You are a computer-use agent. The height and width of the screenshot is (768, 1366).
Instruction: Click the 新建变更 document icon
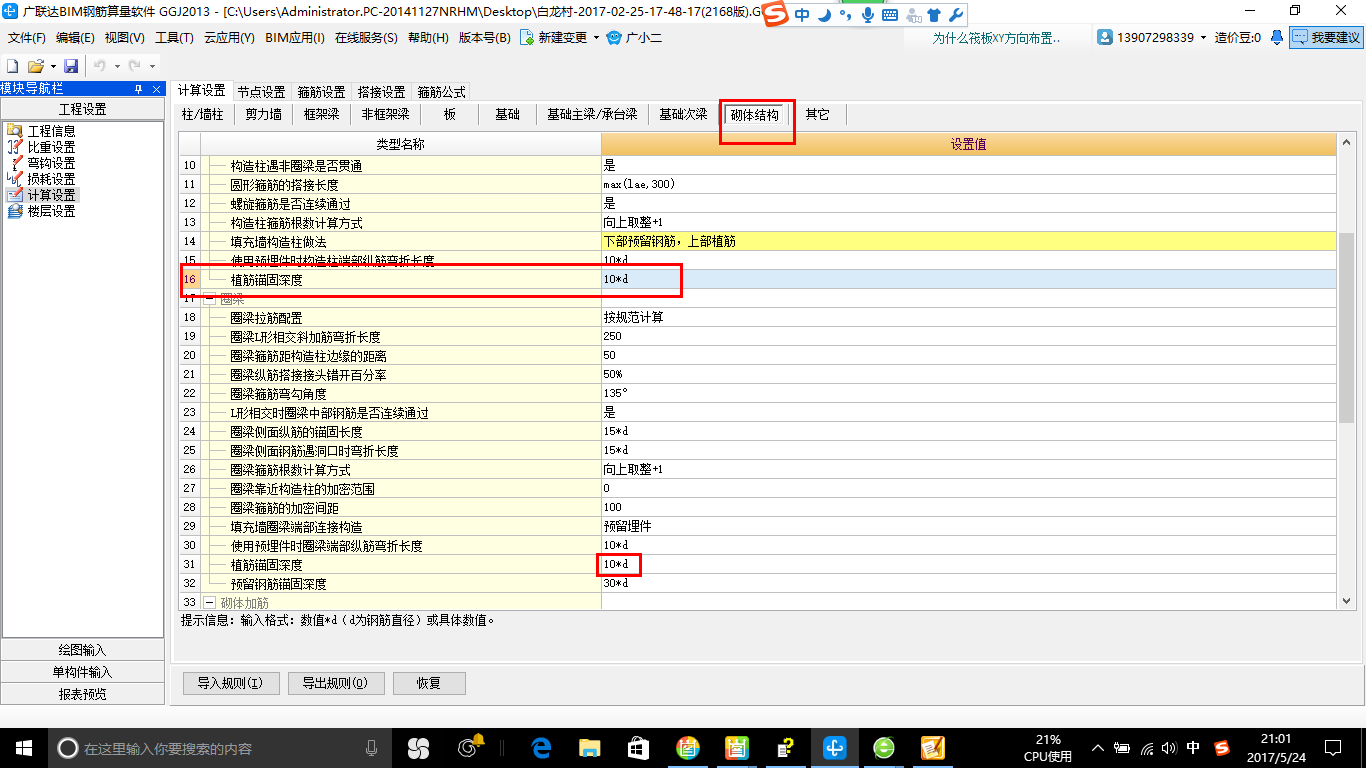tap(527, 38)
